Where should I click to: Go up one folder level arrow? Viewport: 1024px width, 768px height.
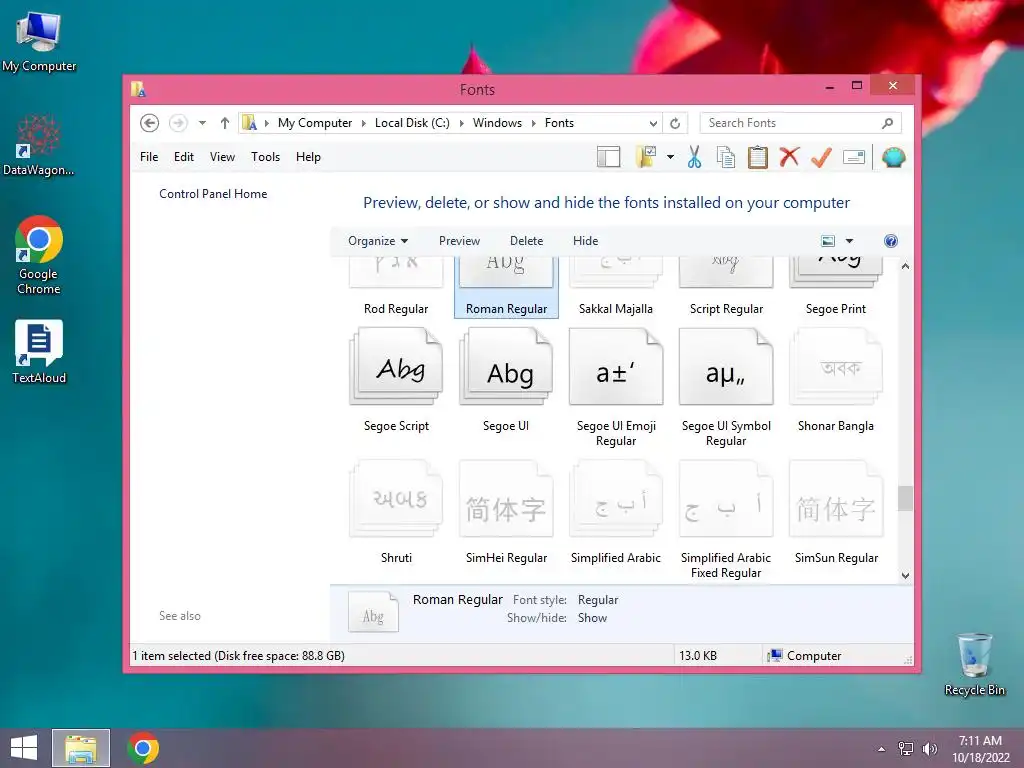click(x=225, y=123)
